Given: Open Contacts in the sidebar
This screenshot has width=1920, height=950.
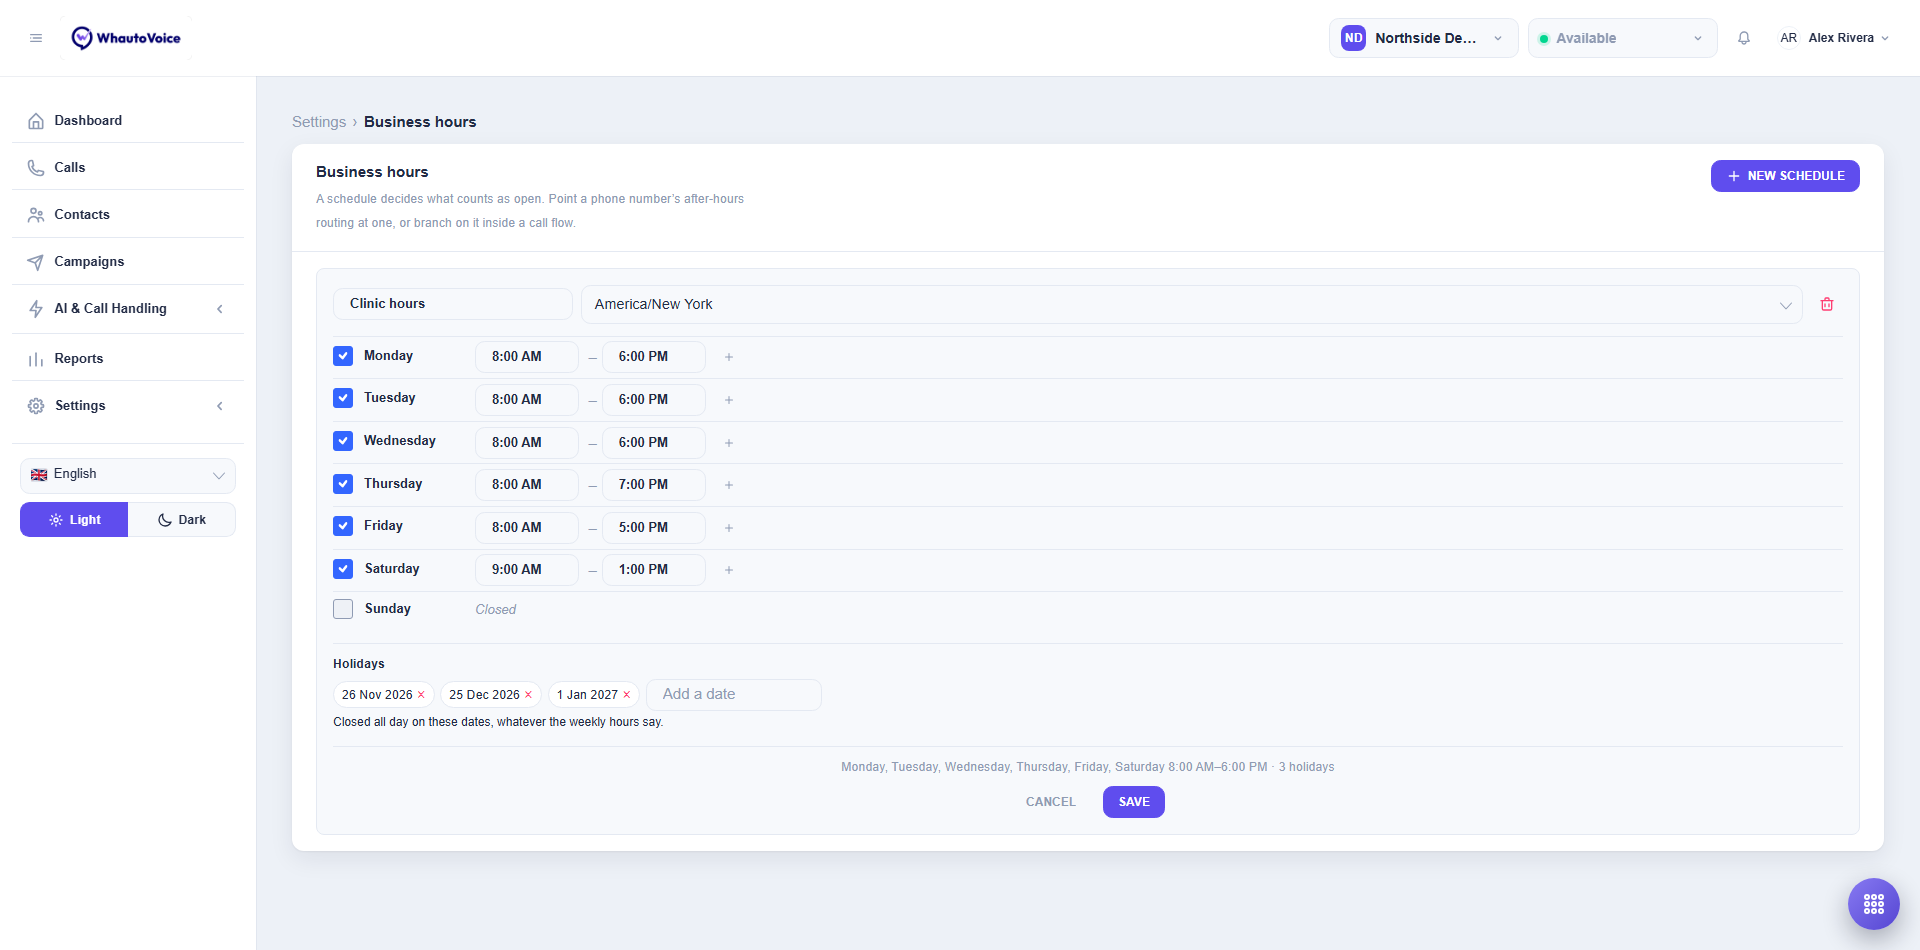Looking at the screenshot, I should point(128,215).
